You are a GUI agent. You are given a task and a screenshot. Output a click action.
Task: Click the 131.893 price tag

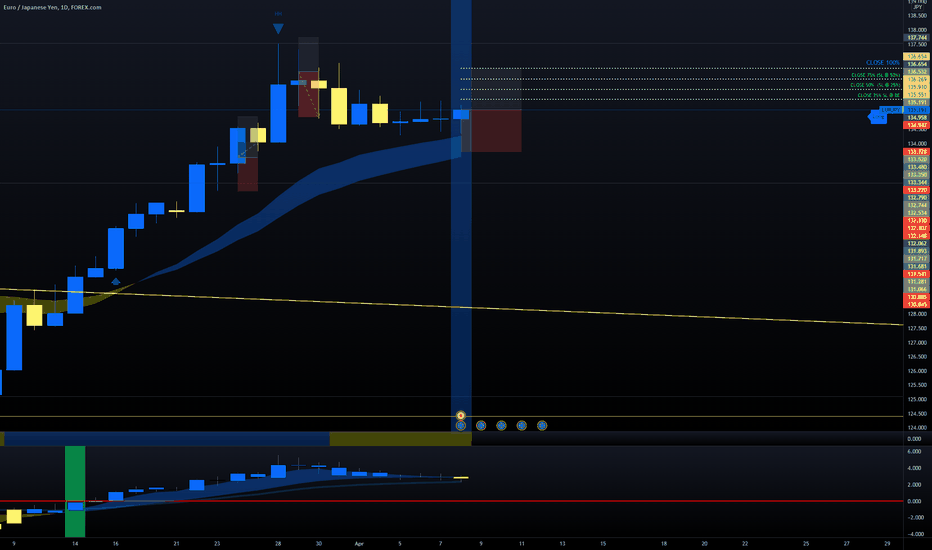[917, 251]
